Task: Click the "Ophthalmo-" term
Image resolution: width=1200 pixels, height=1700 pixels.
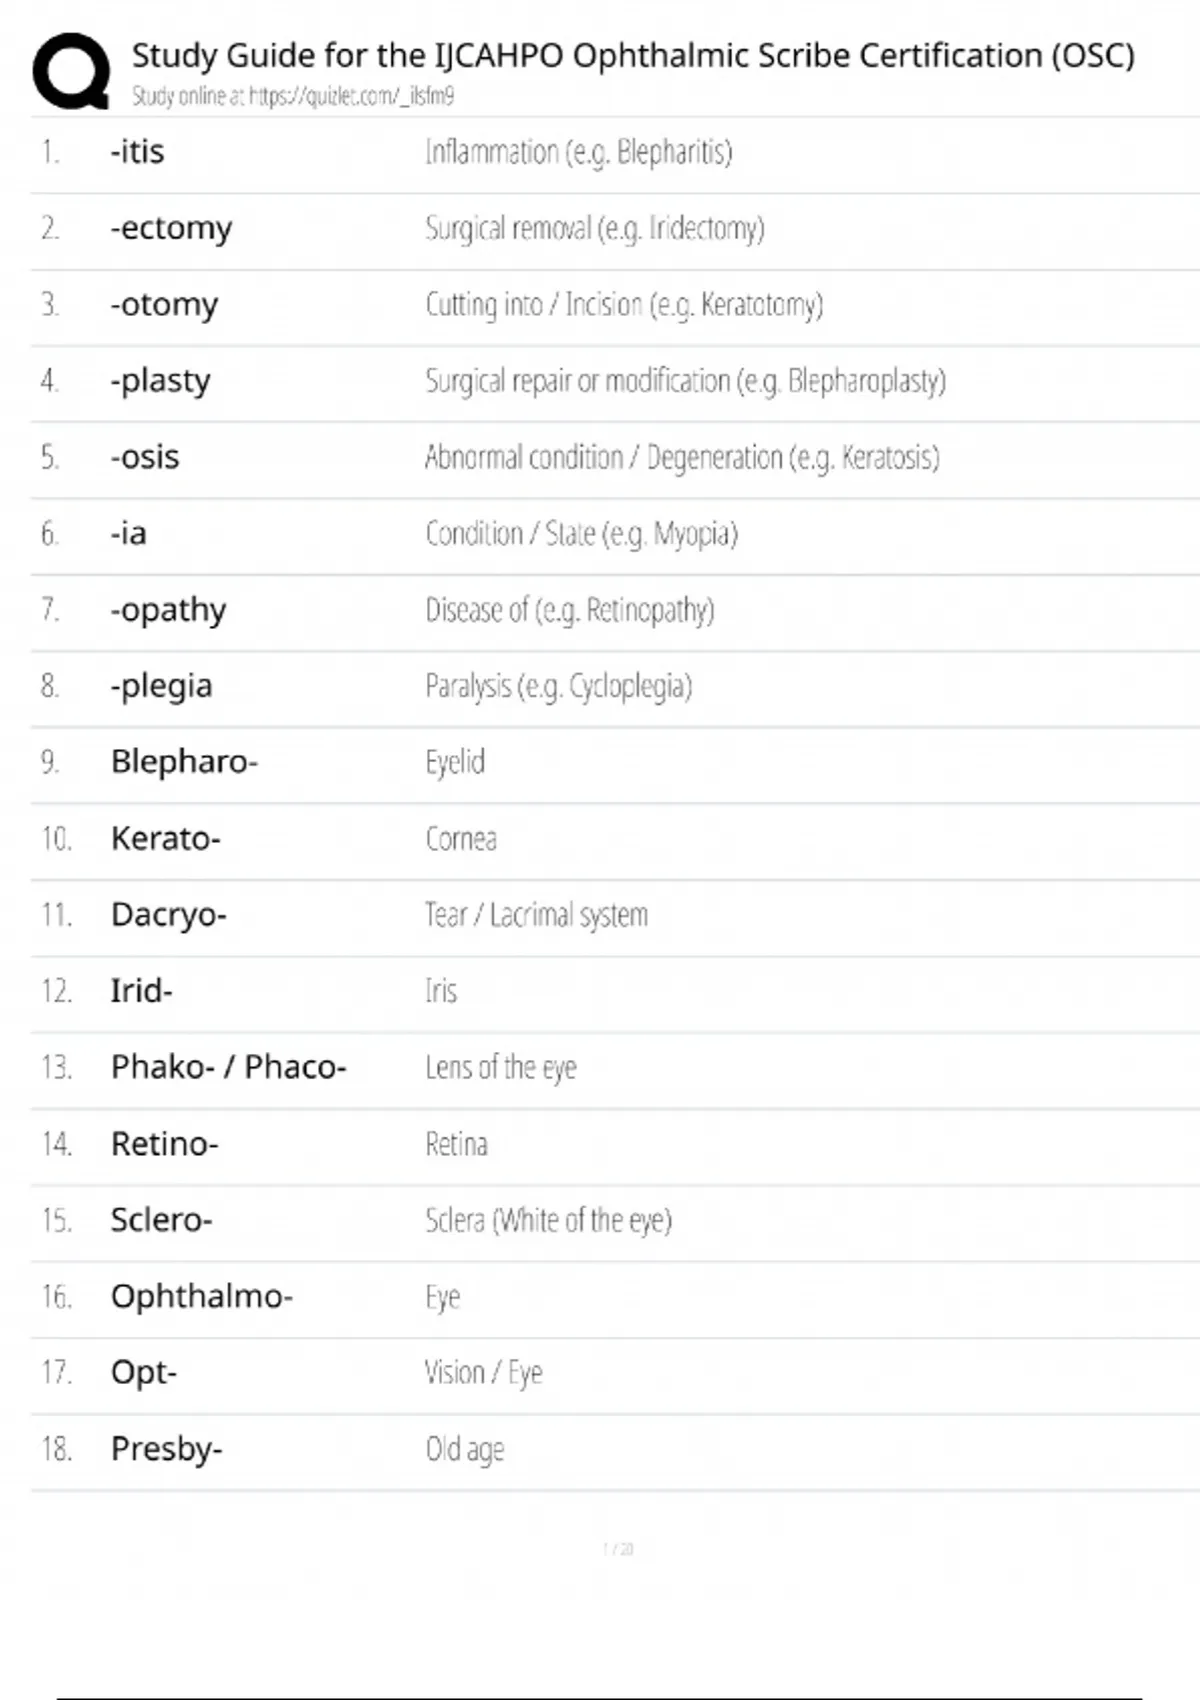Action: (x=202, y=1296)
